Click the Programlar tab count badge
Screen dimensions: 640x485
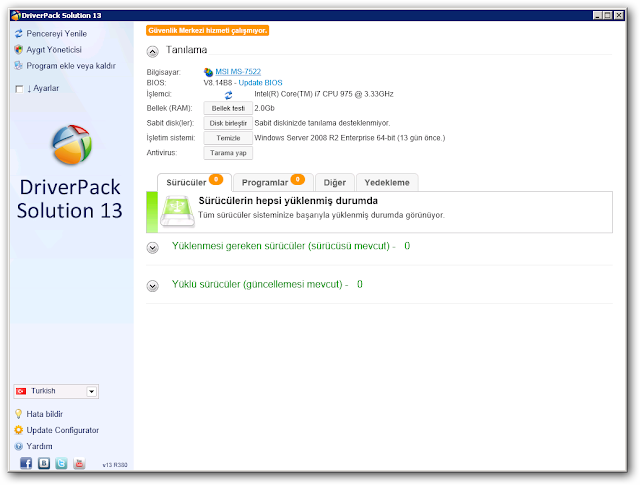click(x=298, y=179)
